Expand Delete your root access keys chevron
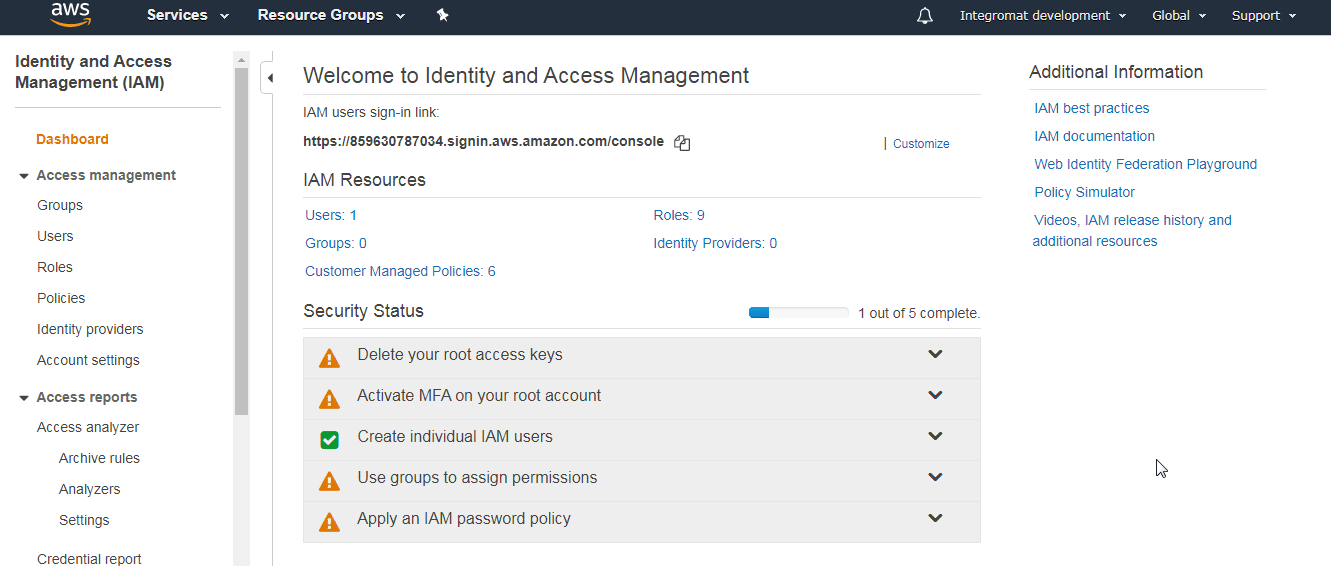This screenshot has width=1331, height=566. 935,354
